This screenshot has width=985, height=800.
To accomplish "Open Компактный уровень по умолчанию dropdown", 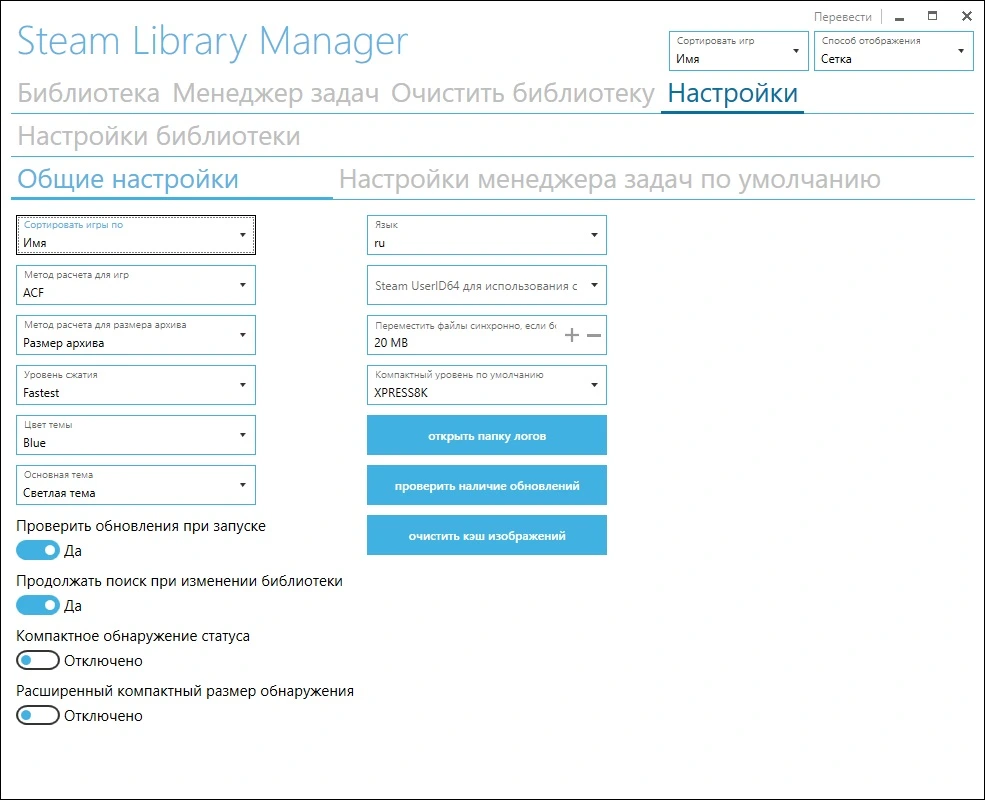I will (x=487, y=385).
